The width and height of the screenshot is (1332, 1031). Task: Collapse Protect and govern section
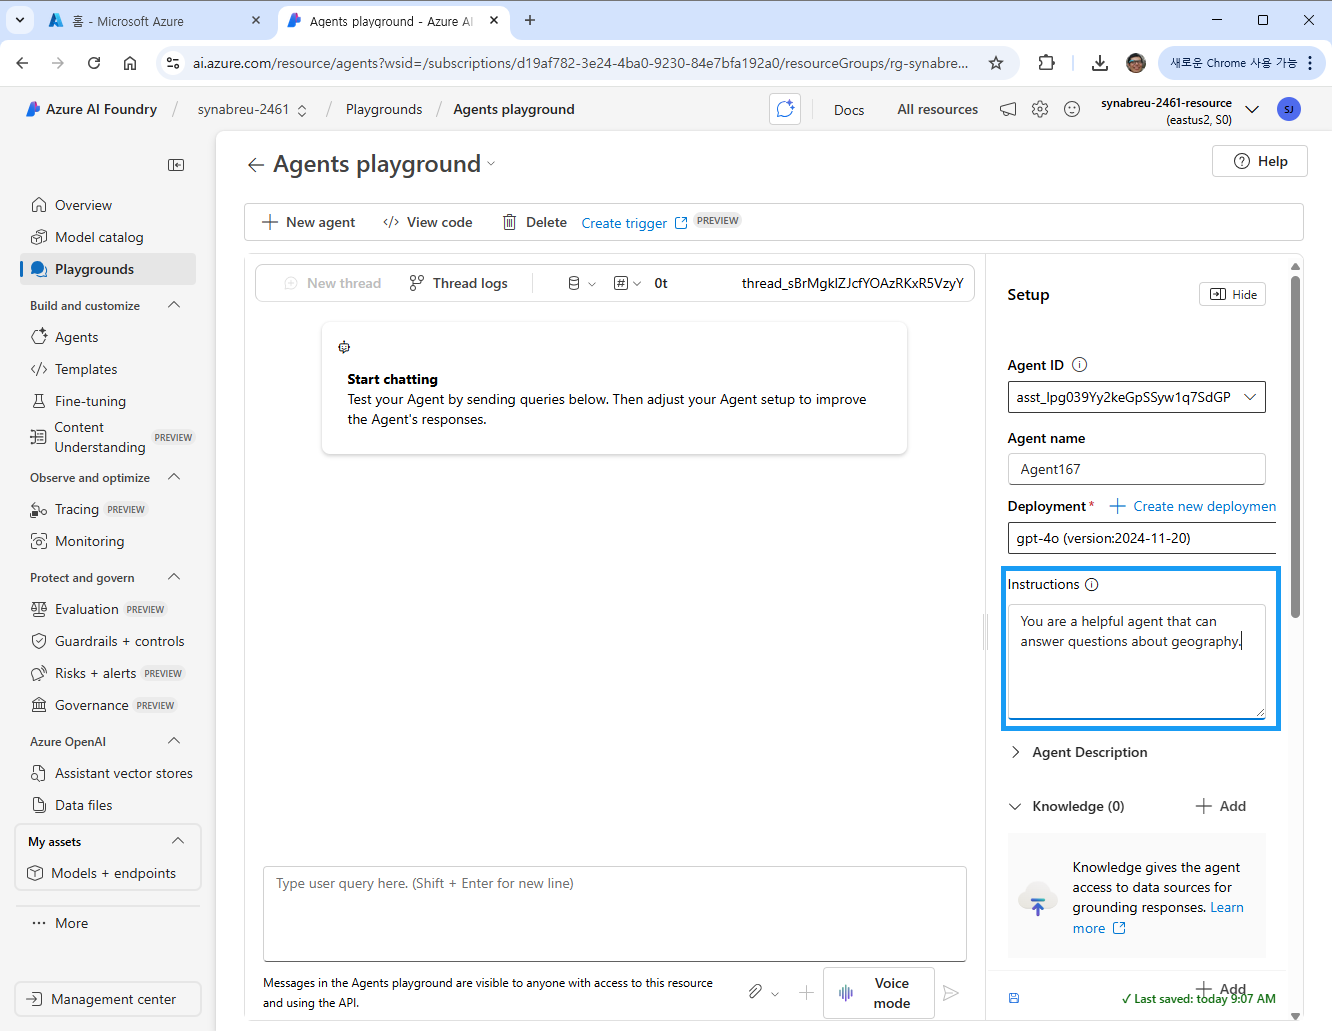(x=174, y=577)
